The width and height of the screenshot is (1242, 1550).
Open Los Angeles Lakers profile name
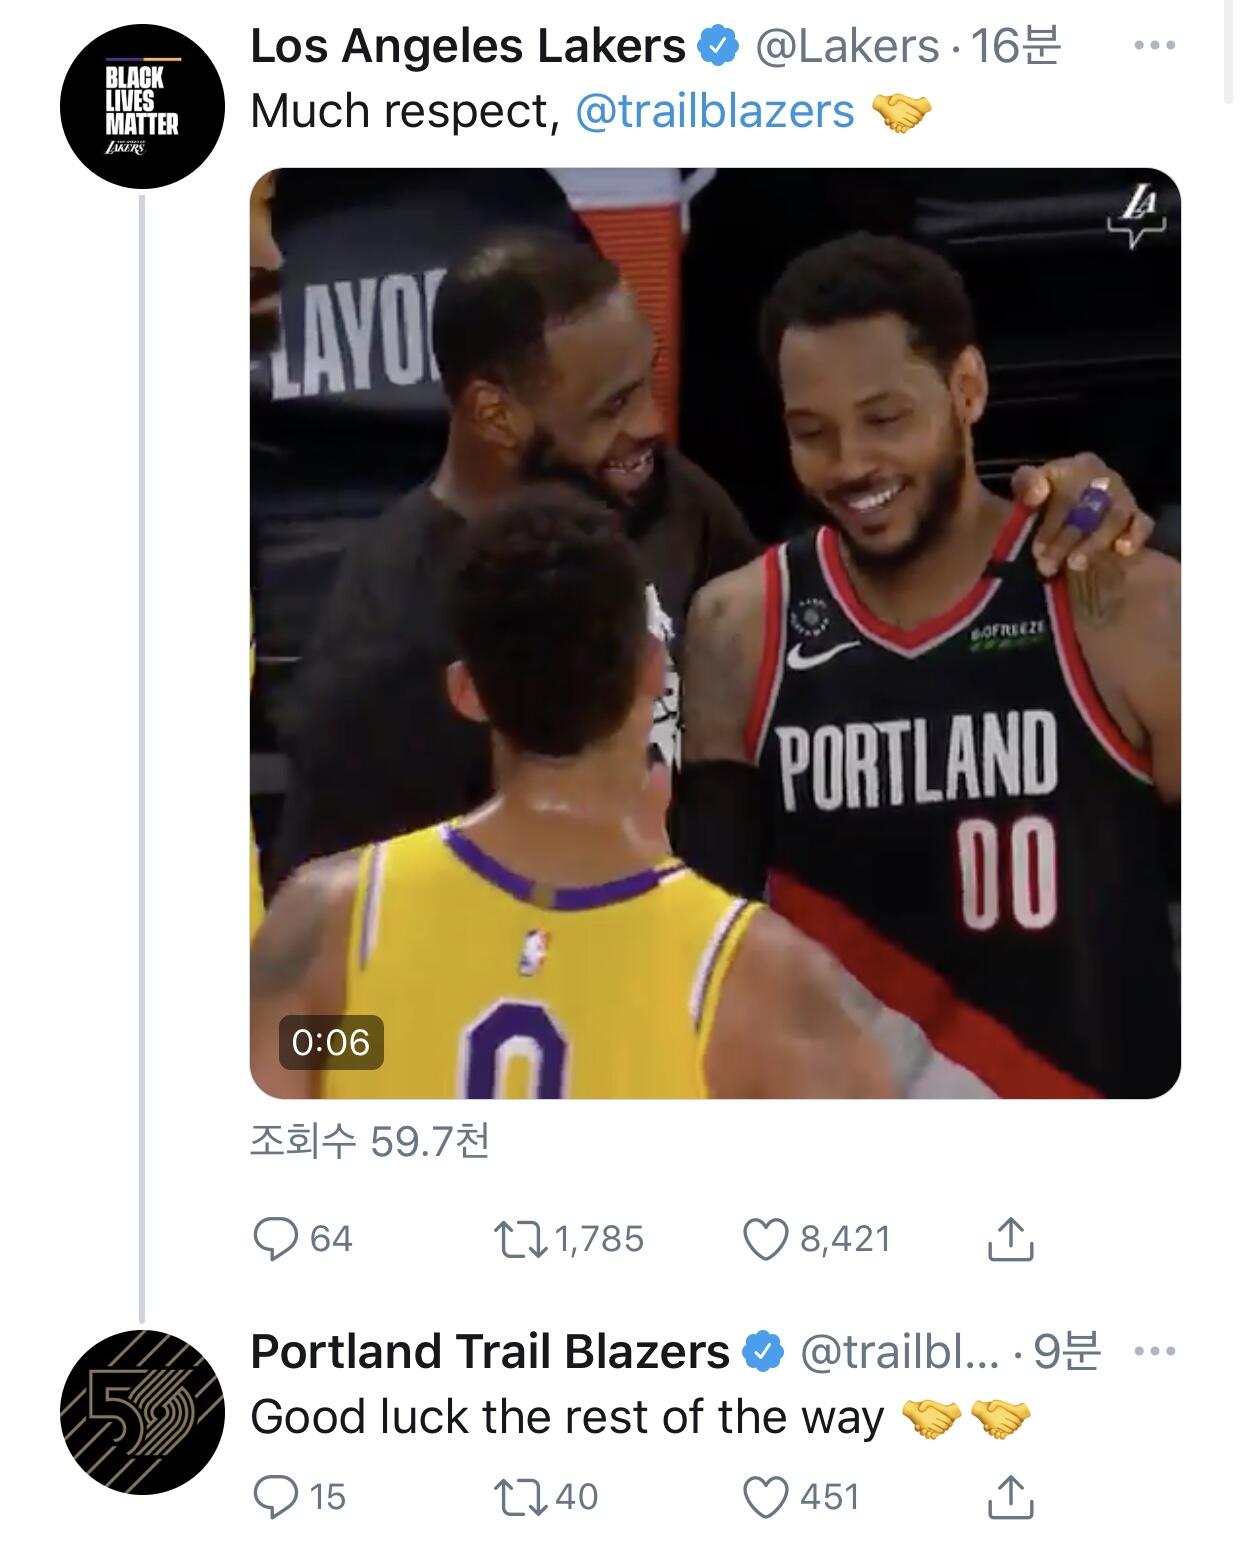click(467, 46)
